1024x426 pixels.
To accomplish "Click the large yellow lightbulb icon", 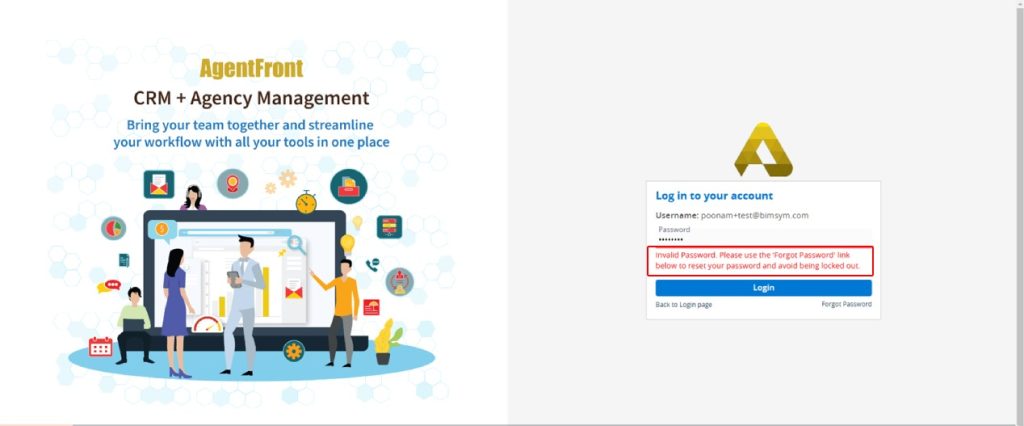I will pos(348,243).
